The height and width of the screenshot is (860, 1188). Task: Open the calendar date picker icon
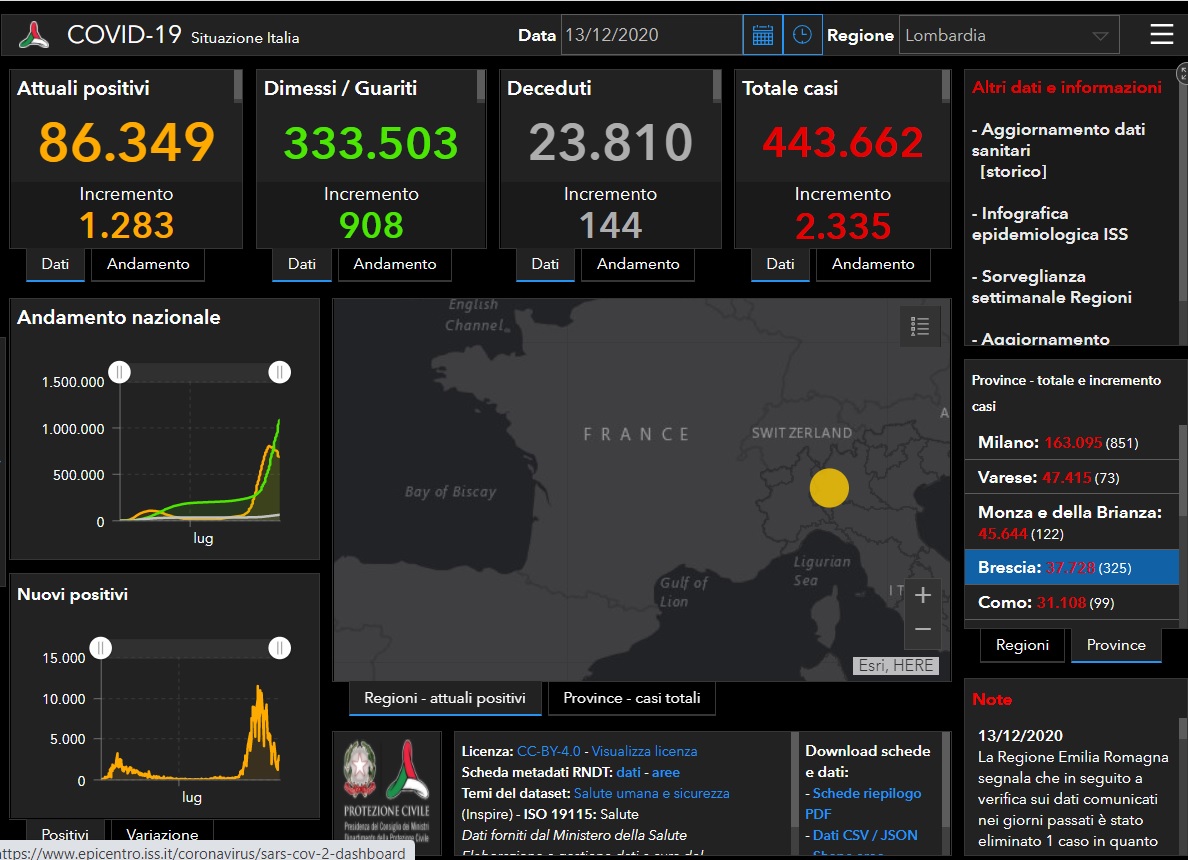[x=762, y=35]
